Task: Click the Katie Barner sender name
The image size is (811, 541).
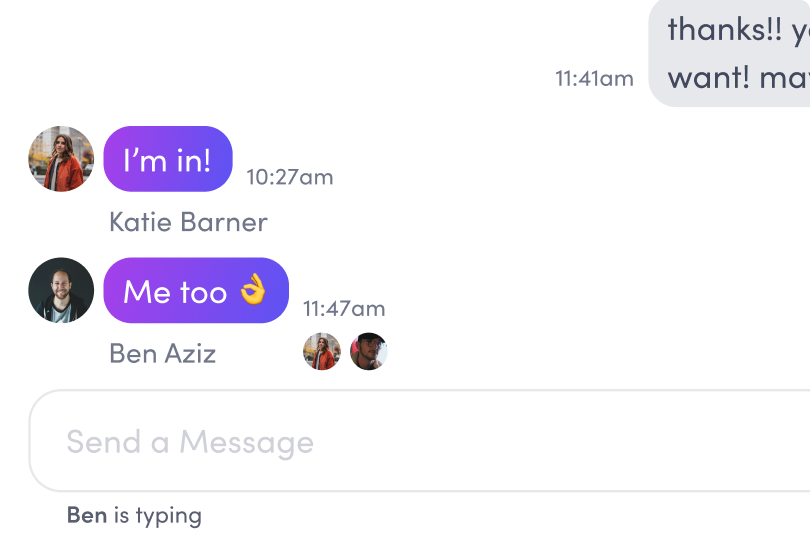Action: tap(188, 222)
